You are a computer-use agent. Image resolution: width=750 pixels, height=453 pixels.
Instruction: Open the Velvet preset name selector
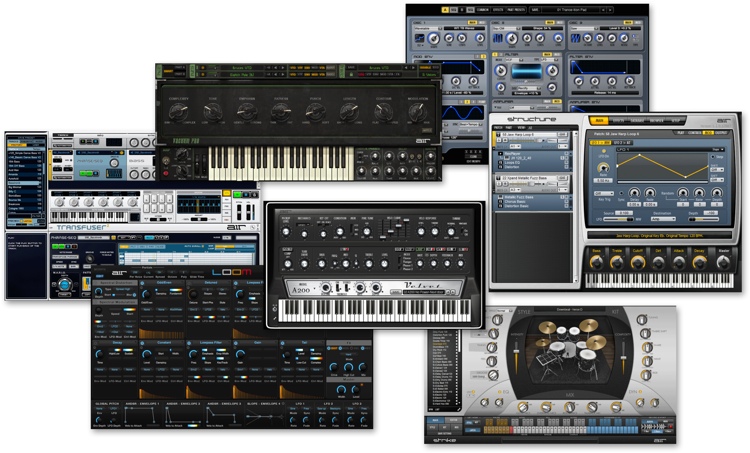(423, 292)
